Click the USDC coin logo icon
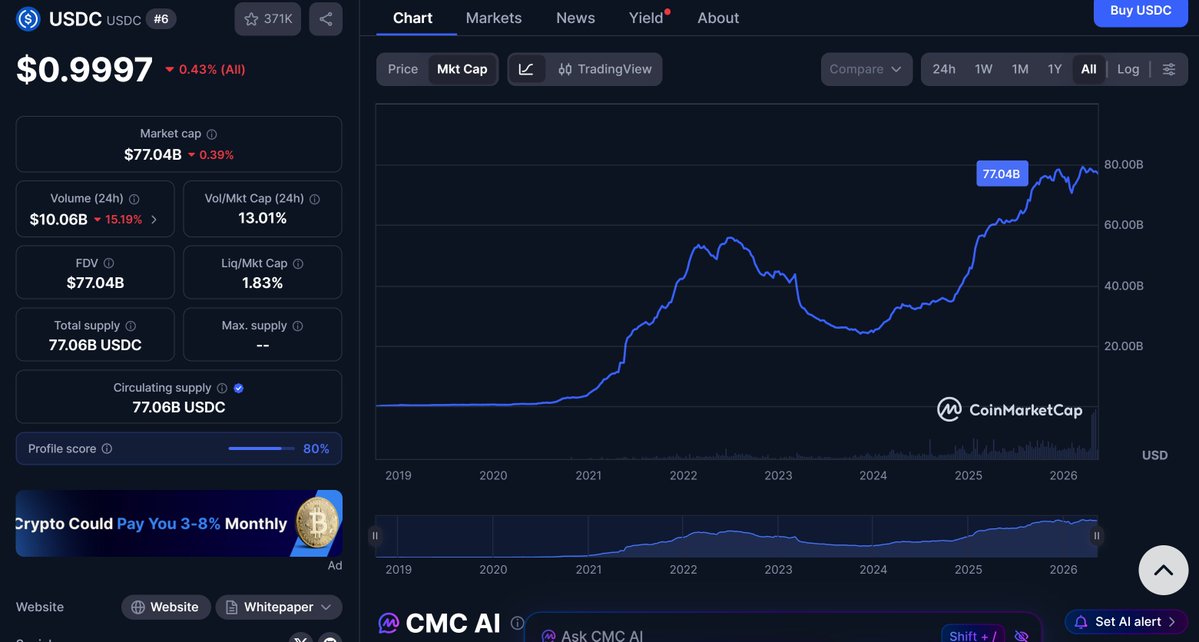The width and height of the screenshot is (1199, 642). tap(28, 18)
